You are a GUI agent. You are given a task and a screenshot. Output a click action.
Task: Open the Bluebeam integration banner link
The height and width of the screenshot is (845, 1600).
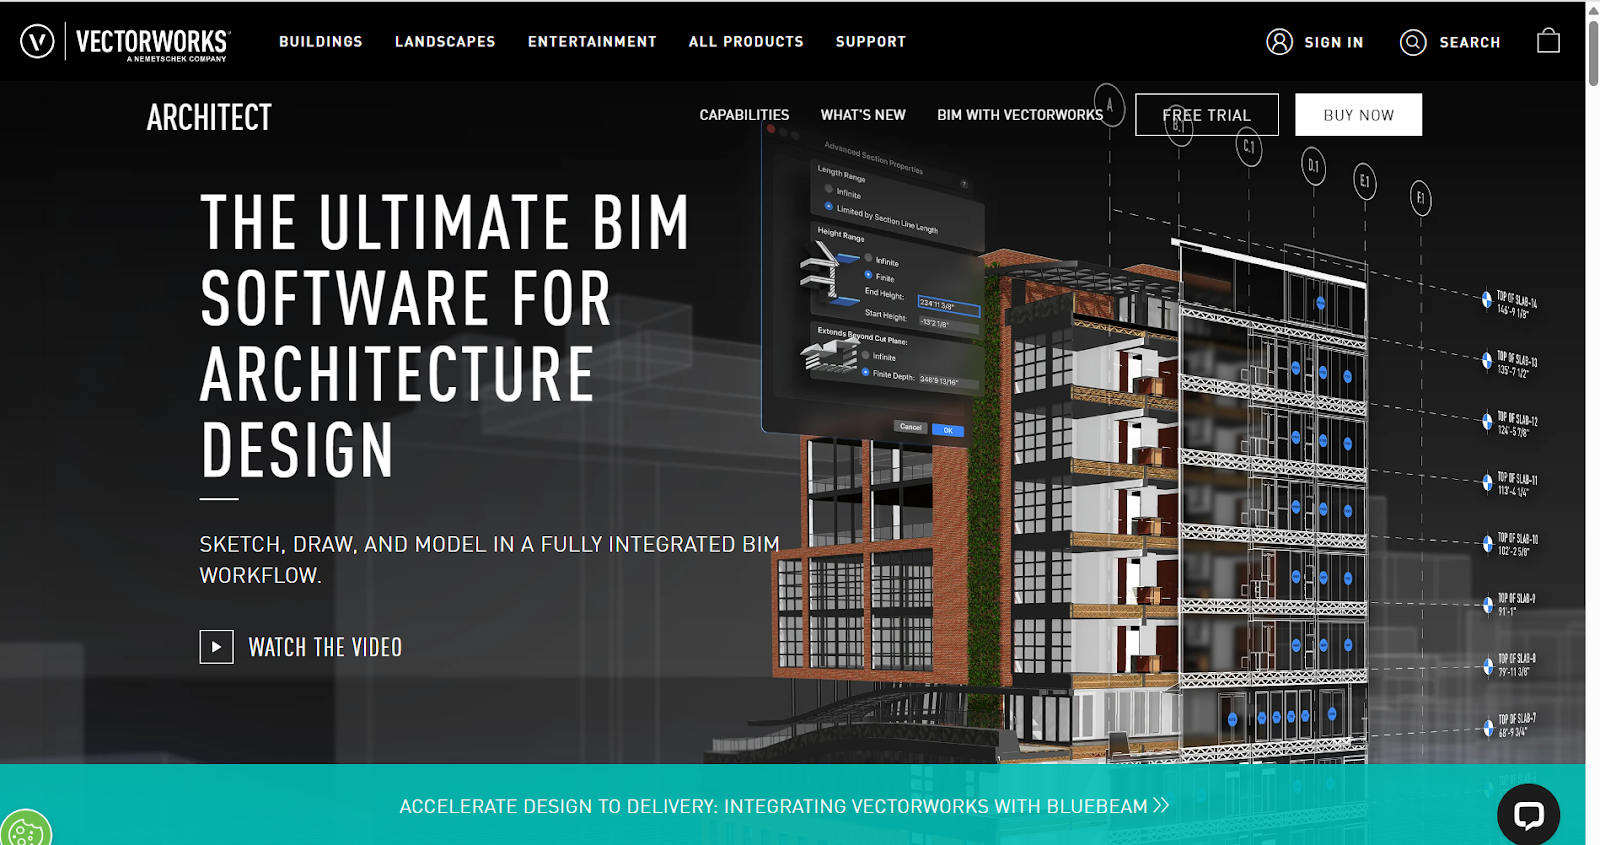784,806
